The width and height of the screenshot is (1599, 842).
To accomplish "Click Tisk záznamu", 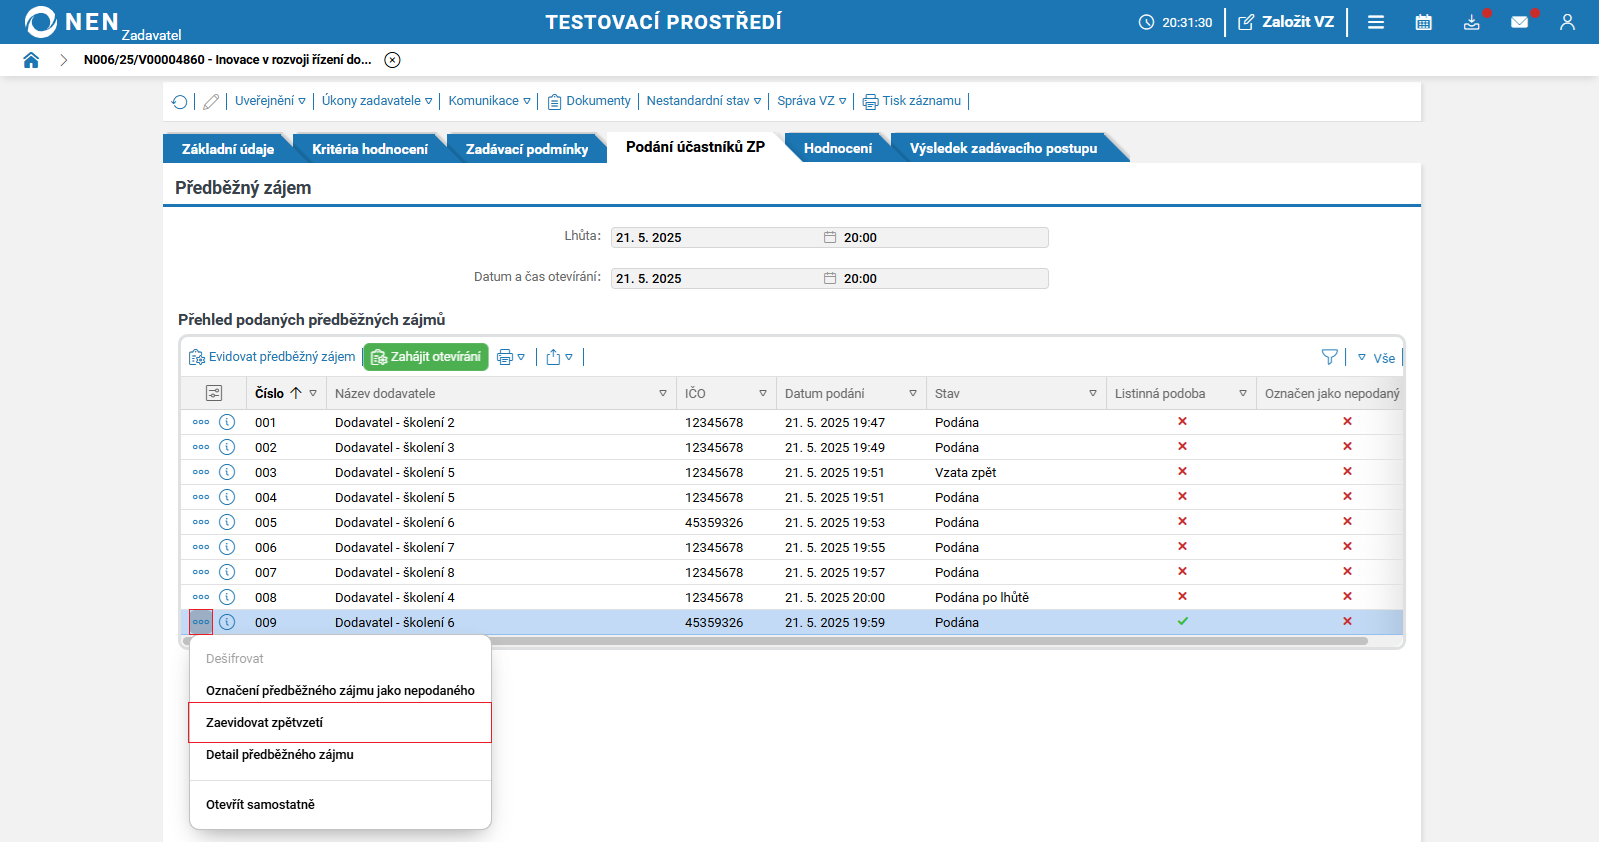I will coord(912,101).
